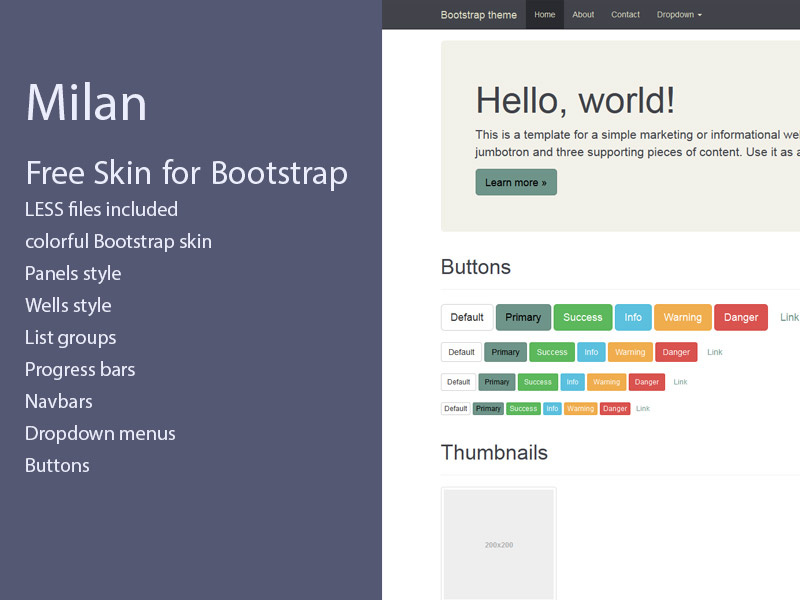This screenshot has width=800, height=600.
Task: Click the second-row Warning button
Action: pyautogui.click(x=630, y=352)
